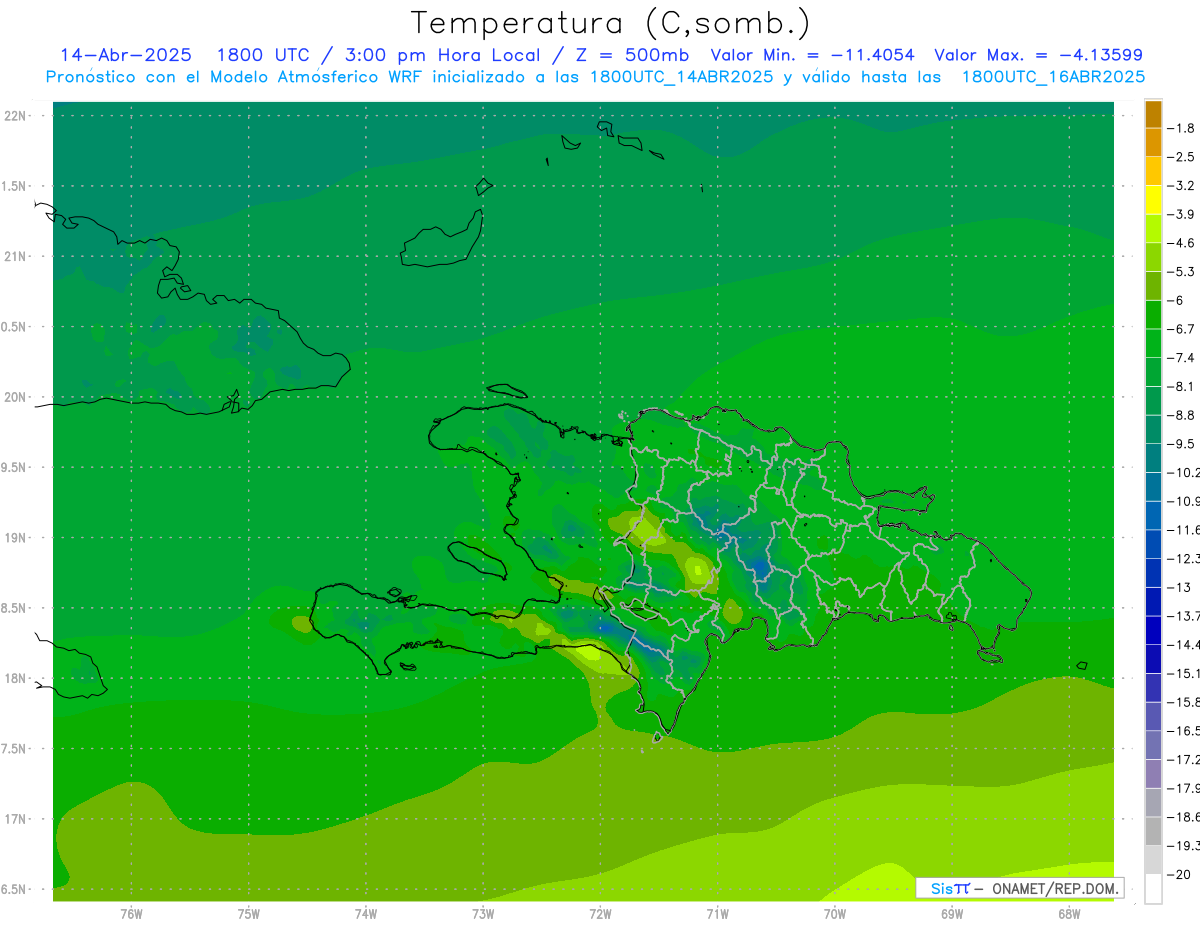Click the 'Valor Min. = -11.4054' value
The image size is (1200, 927).
[814, 55]
